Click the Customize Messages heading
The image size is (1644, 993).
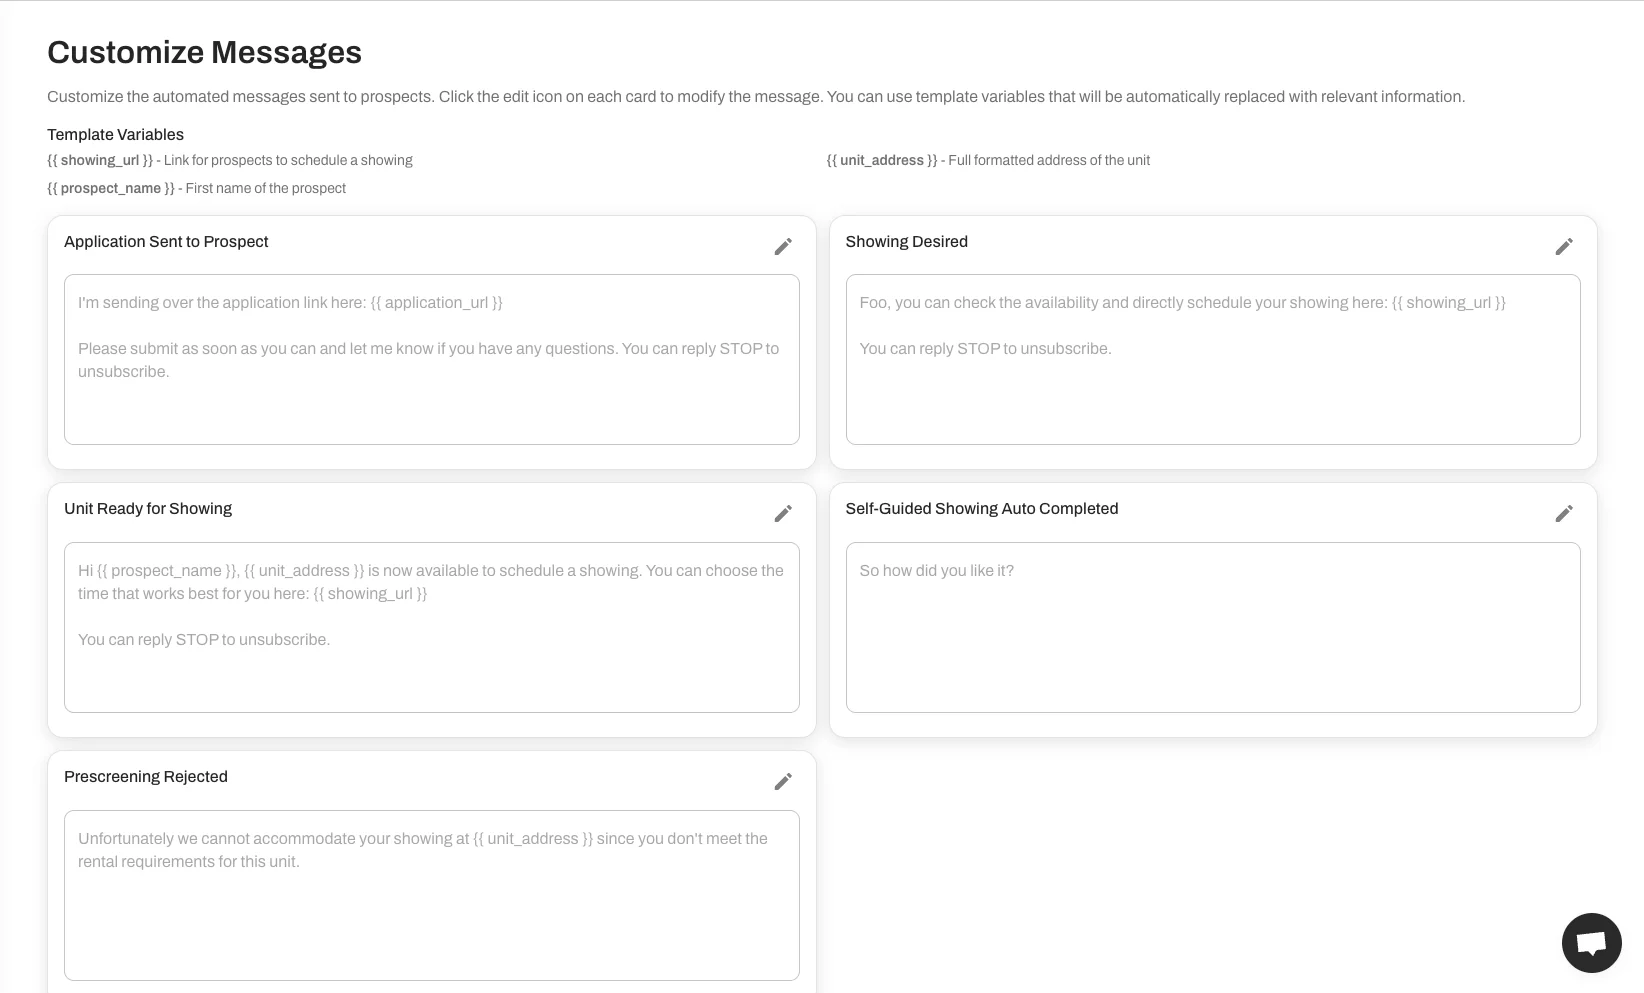tap(204, 52)
